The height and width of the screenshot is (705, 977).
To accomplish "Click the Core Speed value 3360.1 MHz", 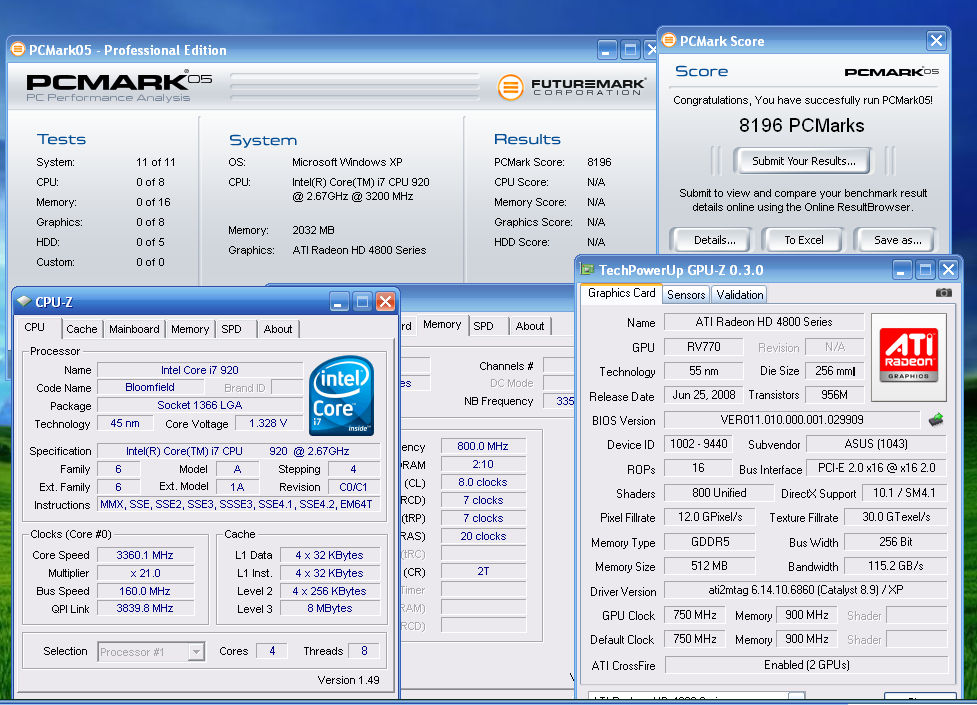I will tap(145, 555).
